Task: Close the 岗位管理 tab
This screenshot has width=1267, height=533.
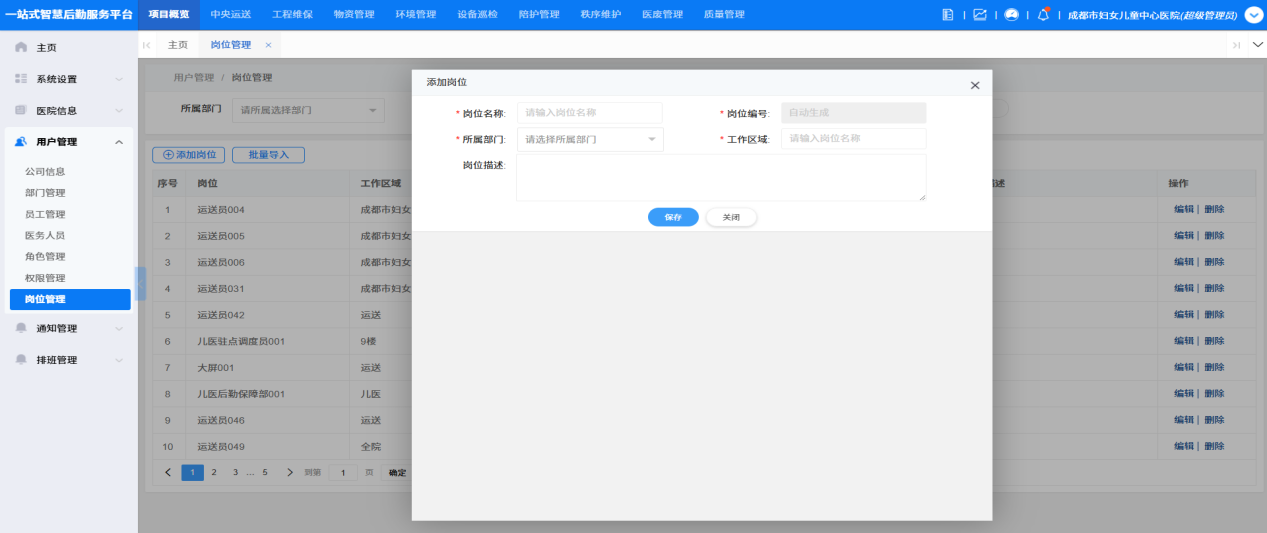Action: pyautogui.click(x=268, y=45)
